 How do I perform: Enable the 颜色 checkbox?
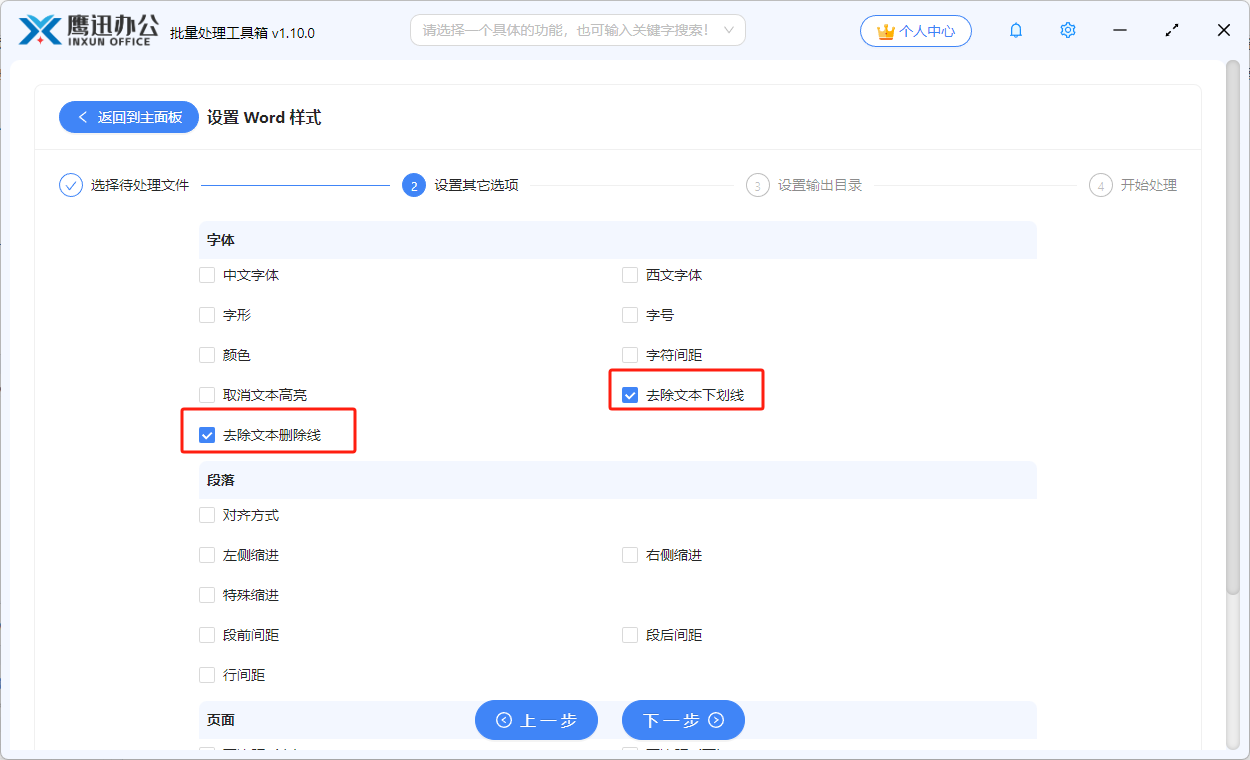(207, 355)
